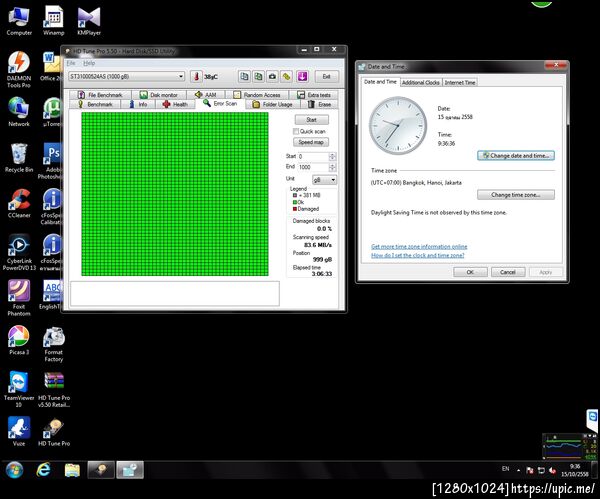Adjust the Start value spinner
Screen dimensions: 600x499
pos(332,156)
